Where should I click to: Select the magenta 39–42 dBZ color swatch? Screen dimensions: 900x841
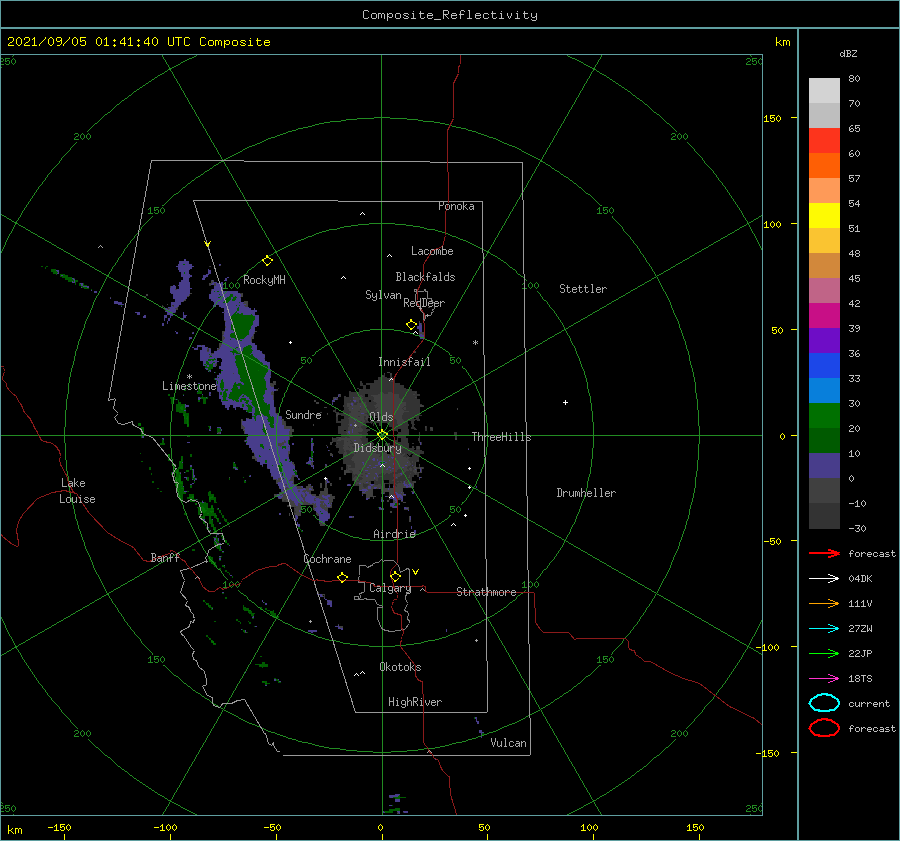[x=824, y=316]
